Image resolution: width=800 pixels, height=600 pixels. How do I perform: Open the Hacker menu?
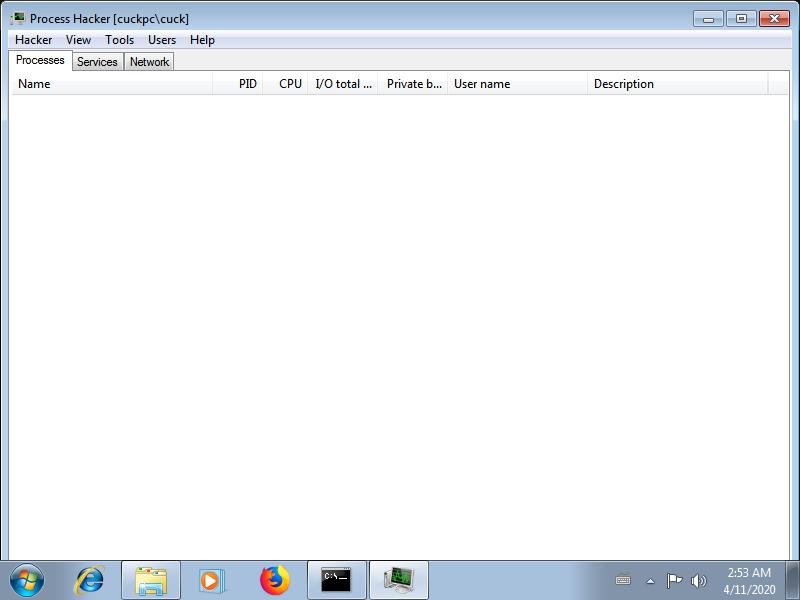(34, 40)
